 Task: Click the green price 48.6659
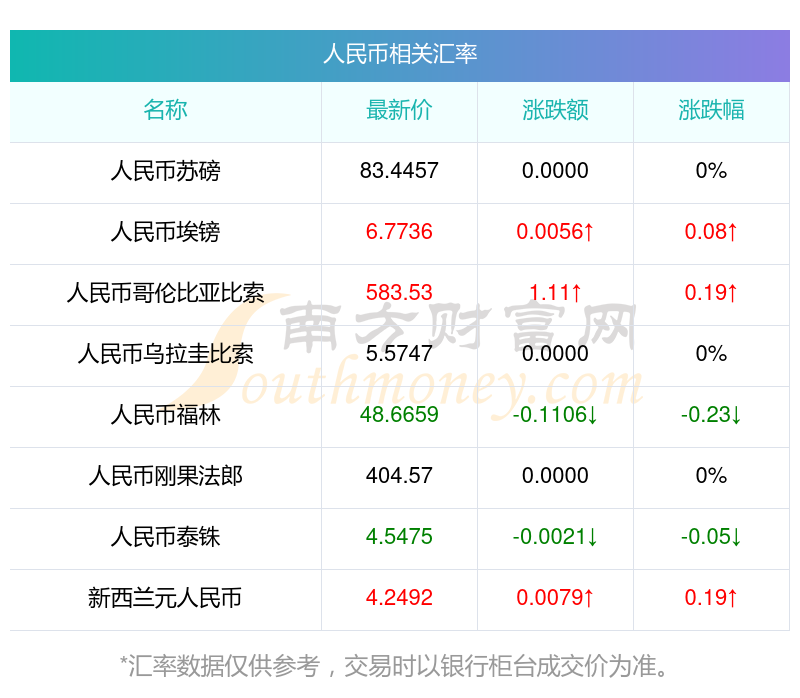(x=399, y=415)
